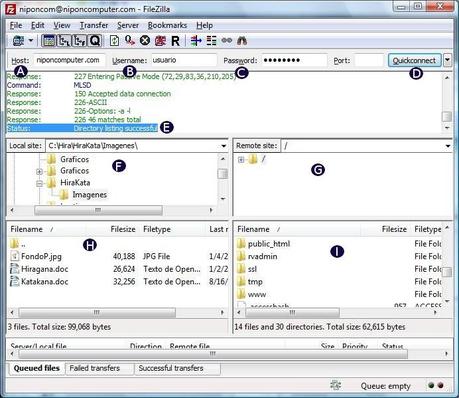Toggle local directory tree display
The image size is (459, 398).
[64, 41]
